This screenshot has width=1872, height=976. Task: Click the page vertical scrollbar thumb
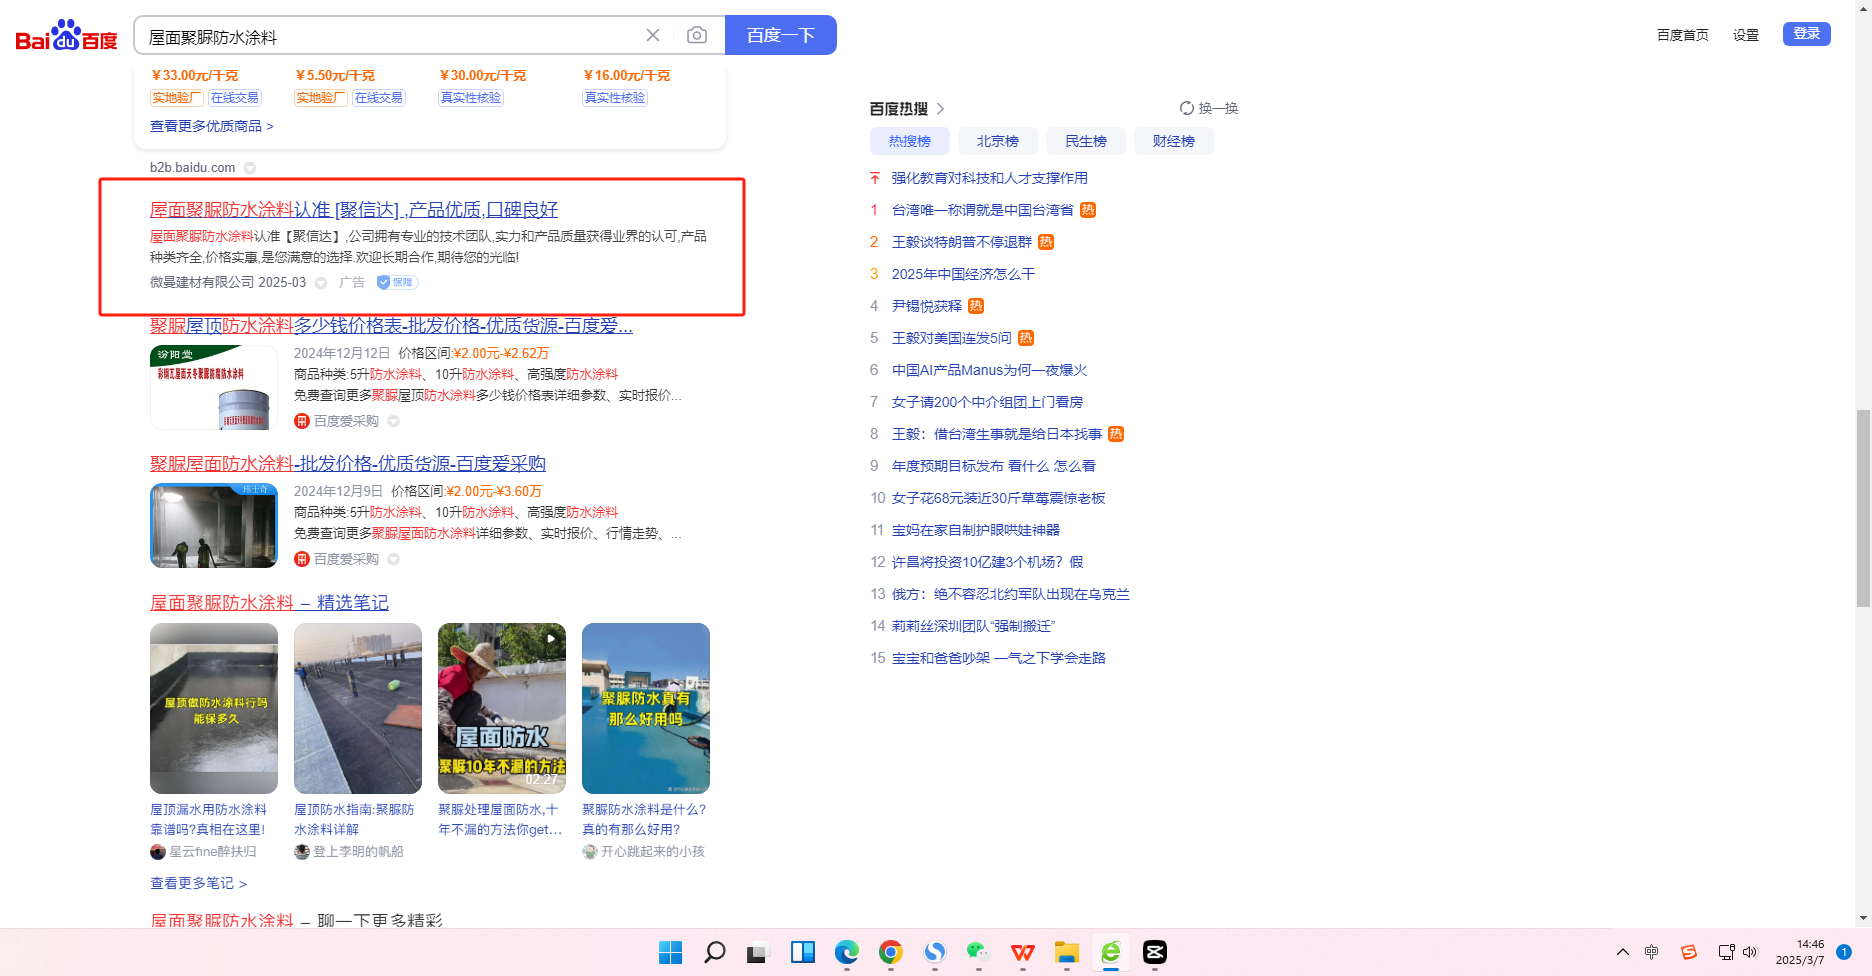1863,508
